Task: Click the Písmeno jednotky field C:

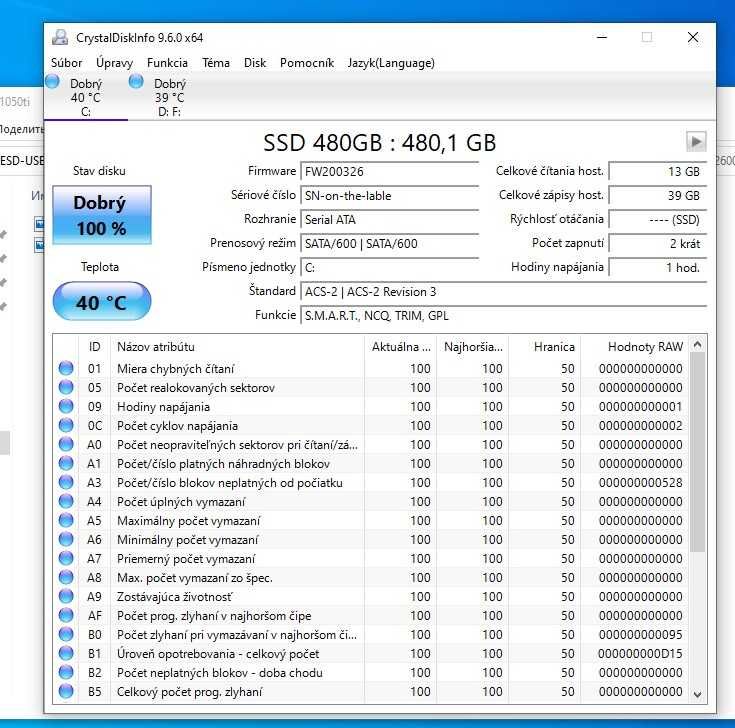Action: coord(389,268)
